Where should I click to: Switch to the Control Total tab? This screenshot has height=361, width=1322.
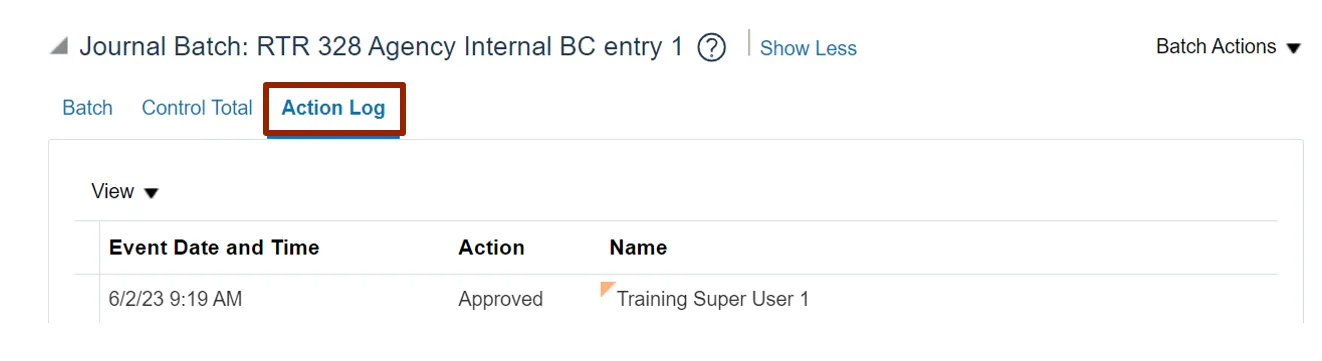(x=197, y=108)
